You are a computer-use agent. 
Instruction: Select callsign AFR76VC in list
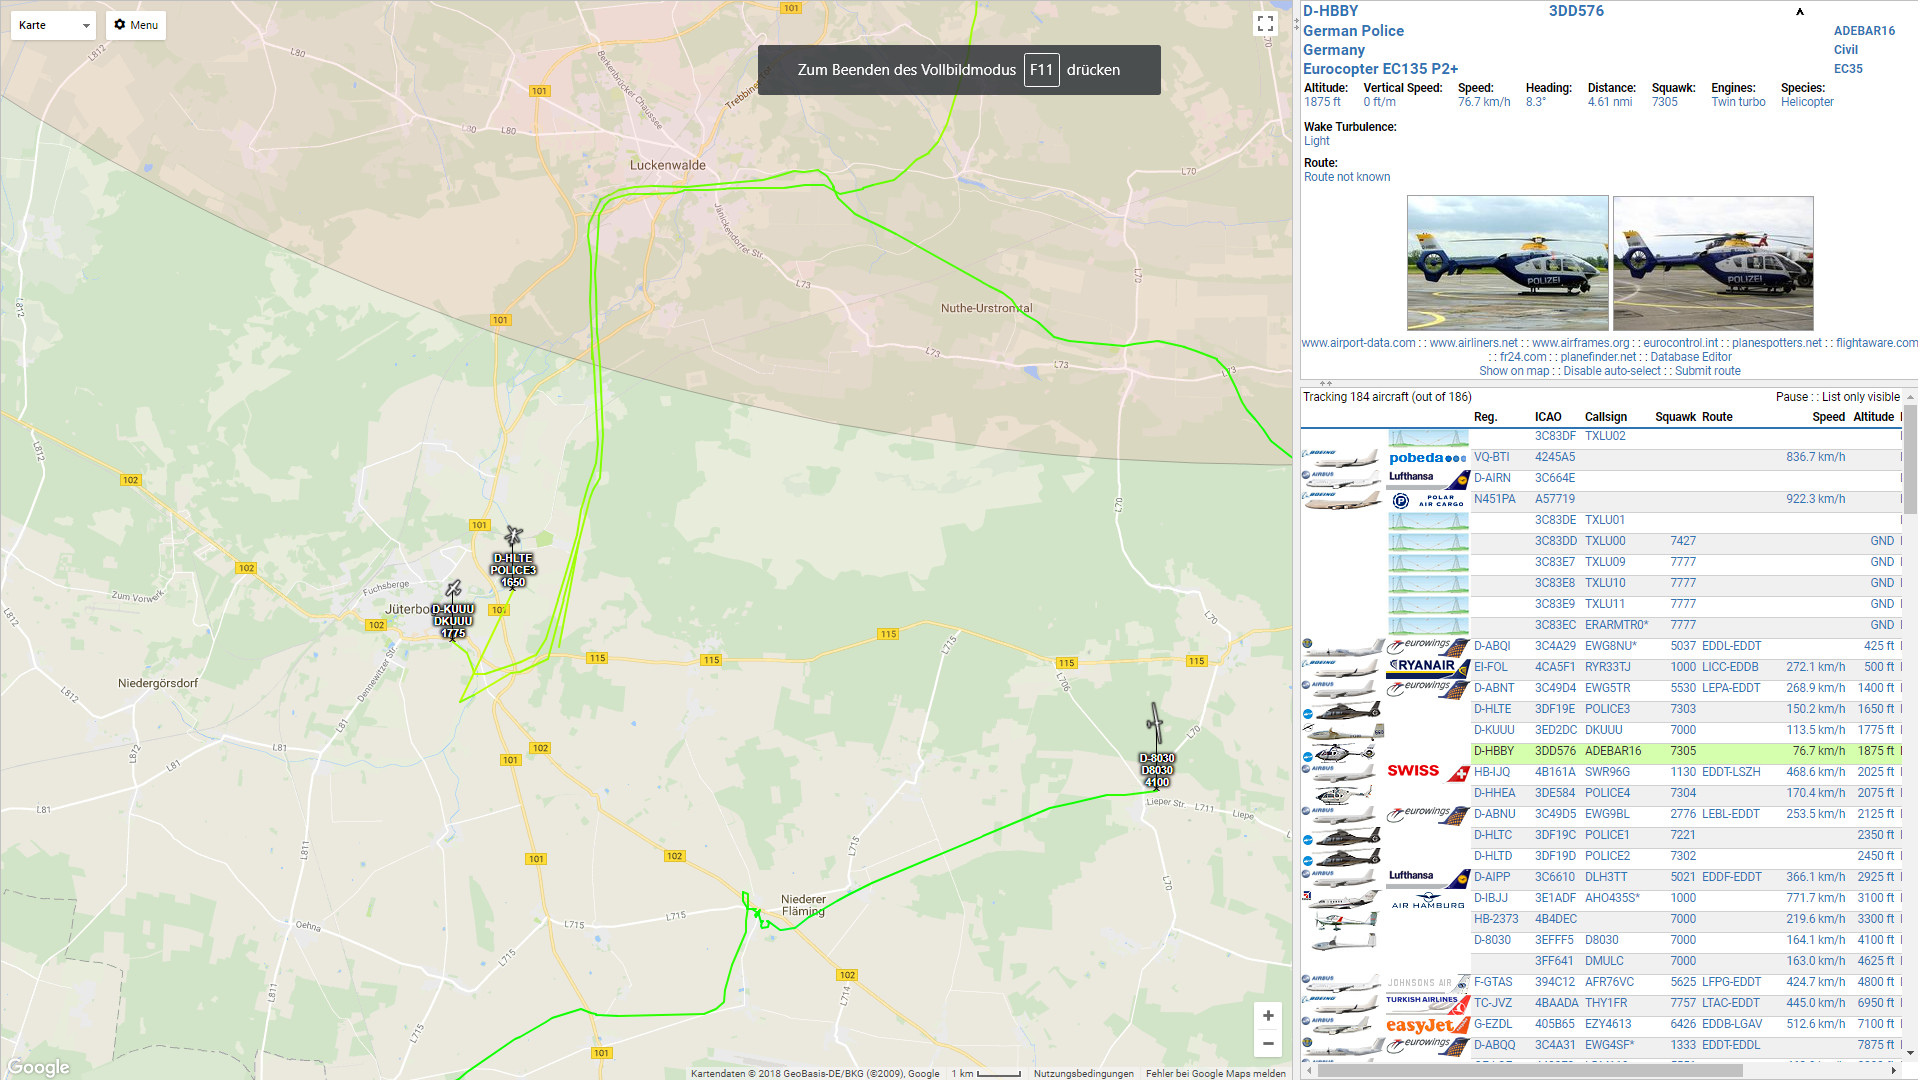pos(1609,982)
